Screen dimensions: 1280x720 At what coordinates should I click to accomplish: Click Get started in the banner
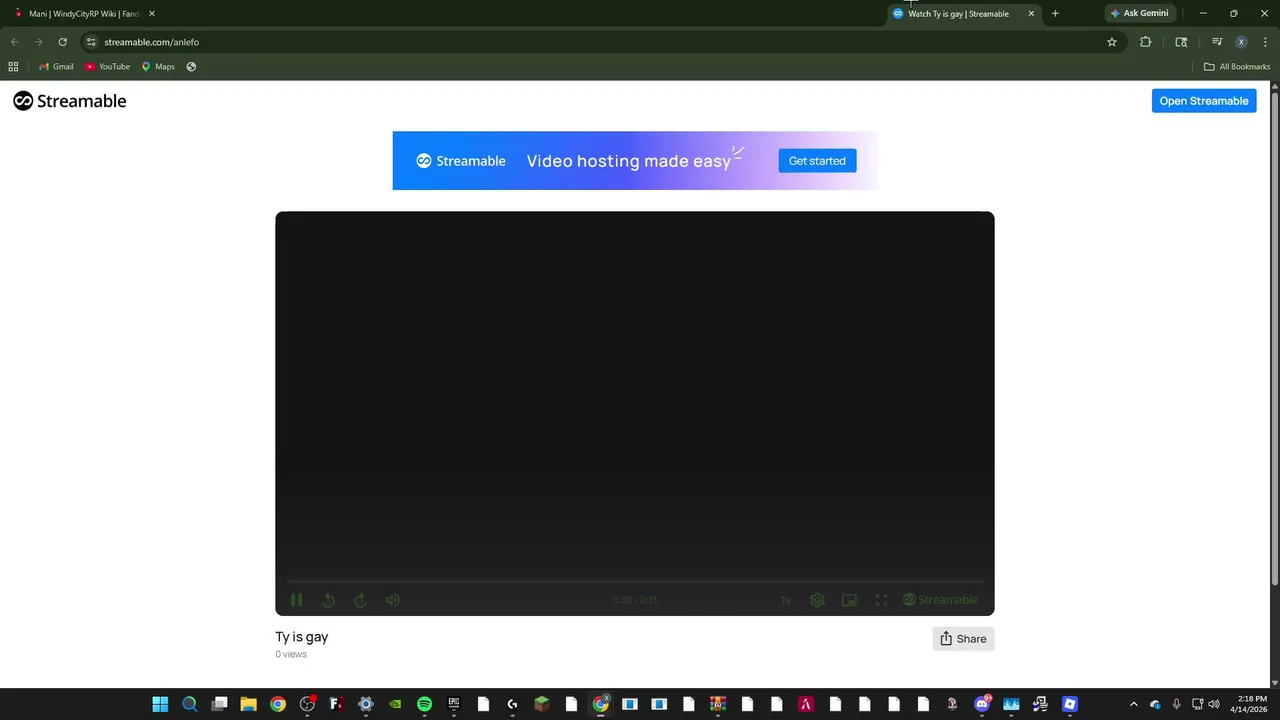point(817,161)
